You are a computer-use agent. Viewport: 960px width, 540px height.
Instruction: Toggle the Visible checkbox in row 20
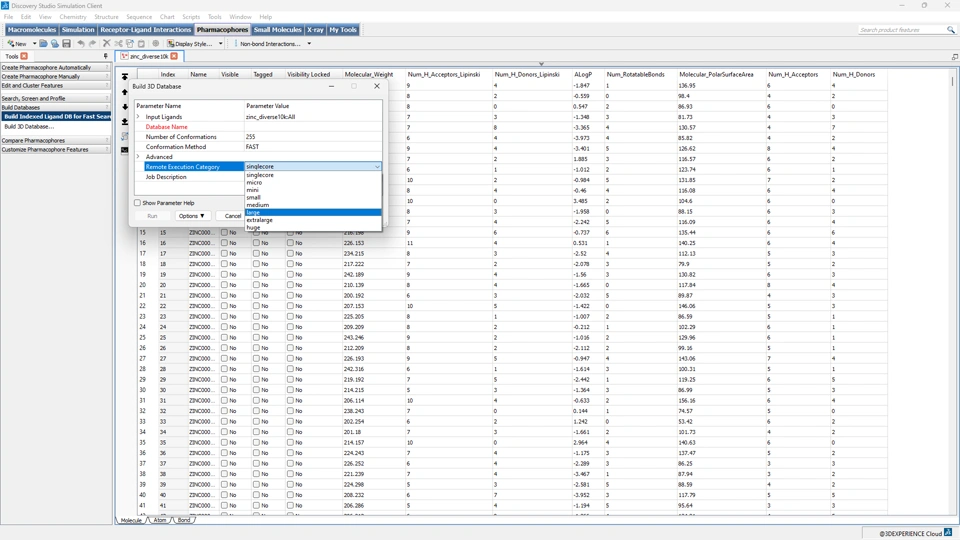(224, 285)
